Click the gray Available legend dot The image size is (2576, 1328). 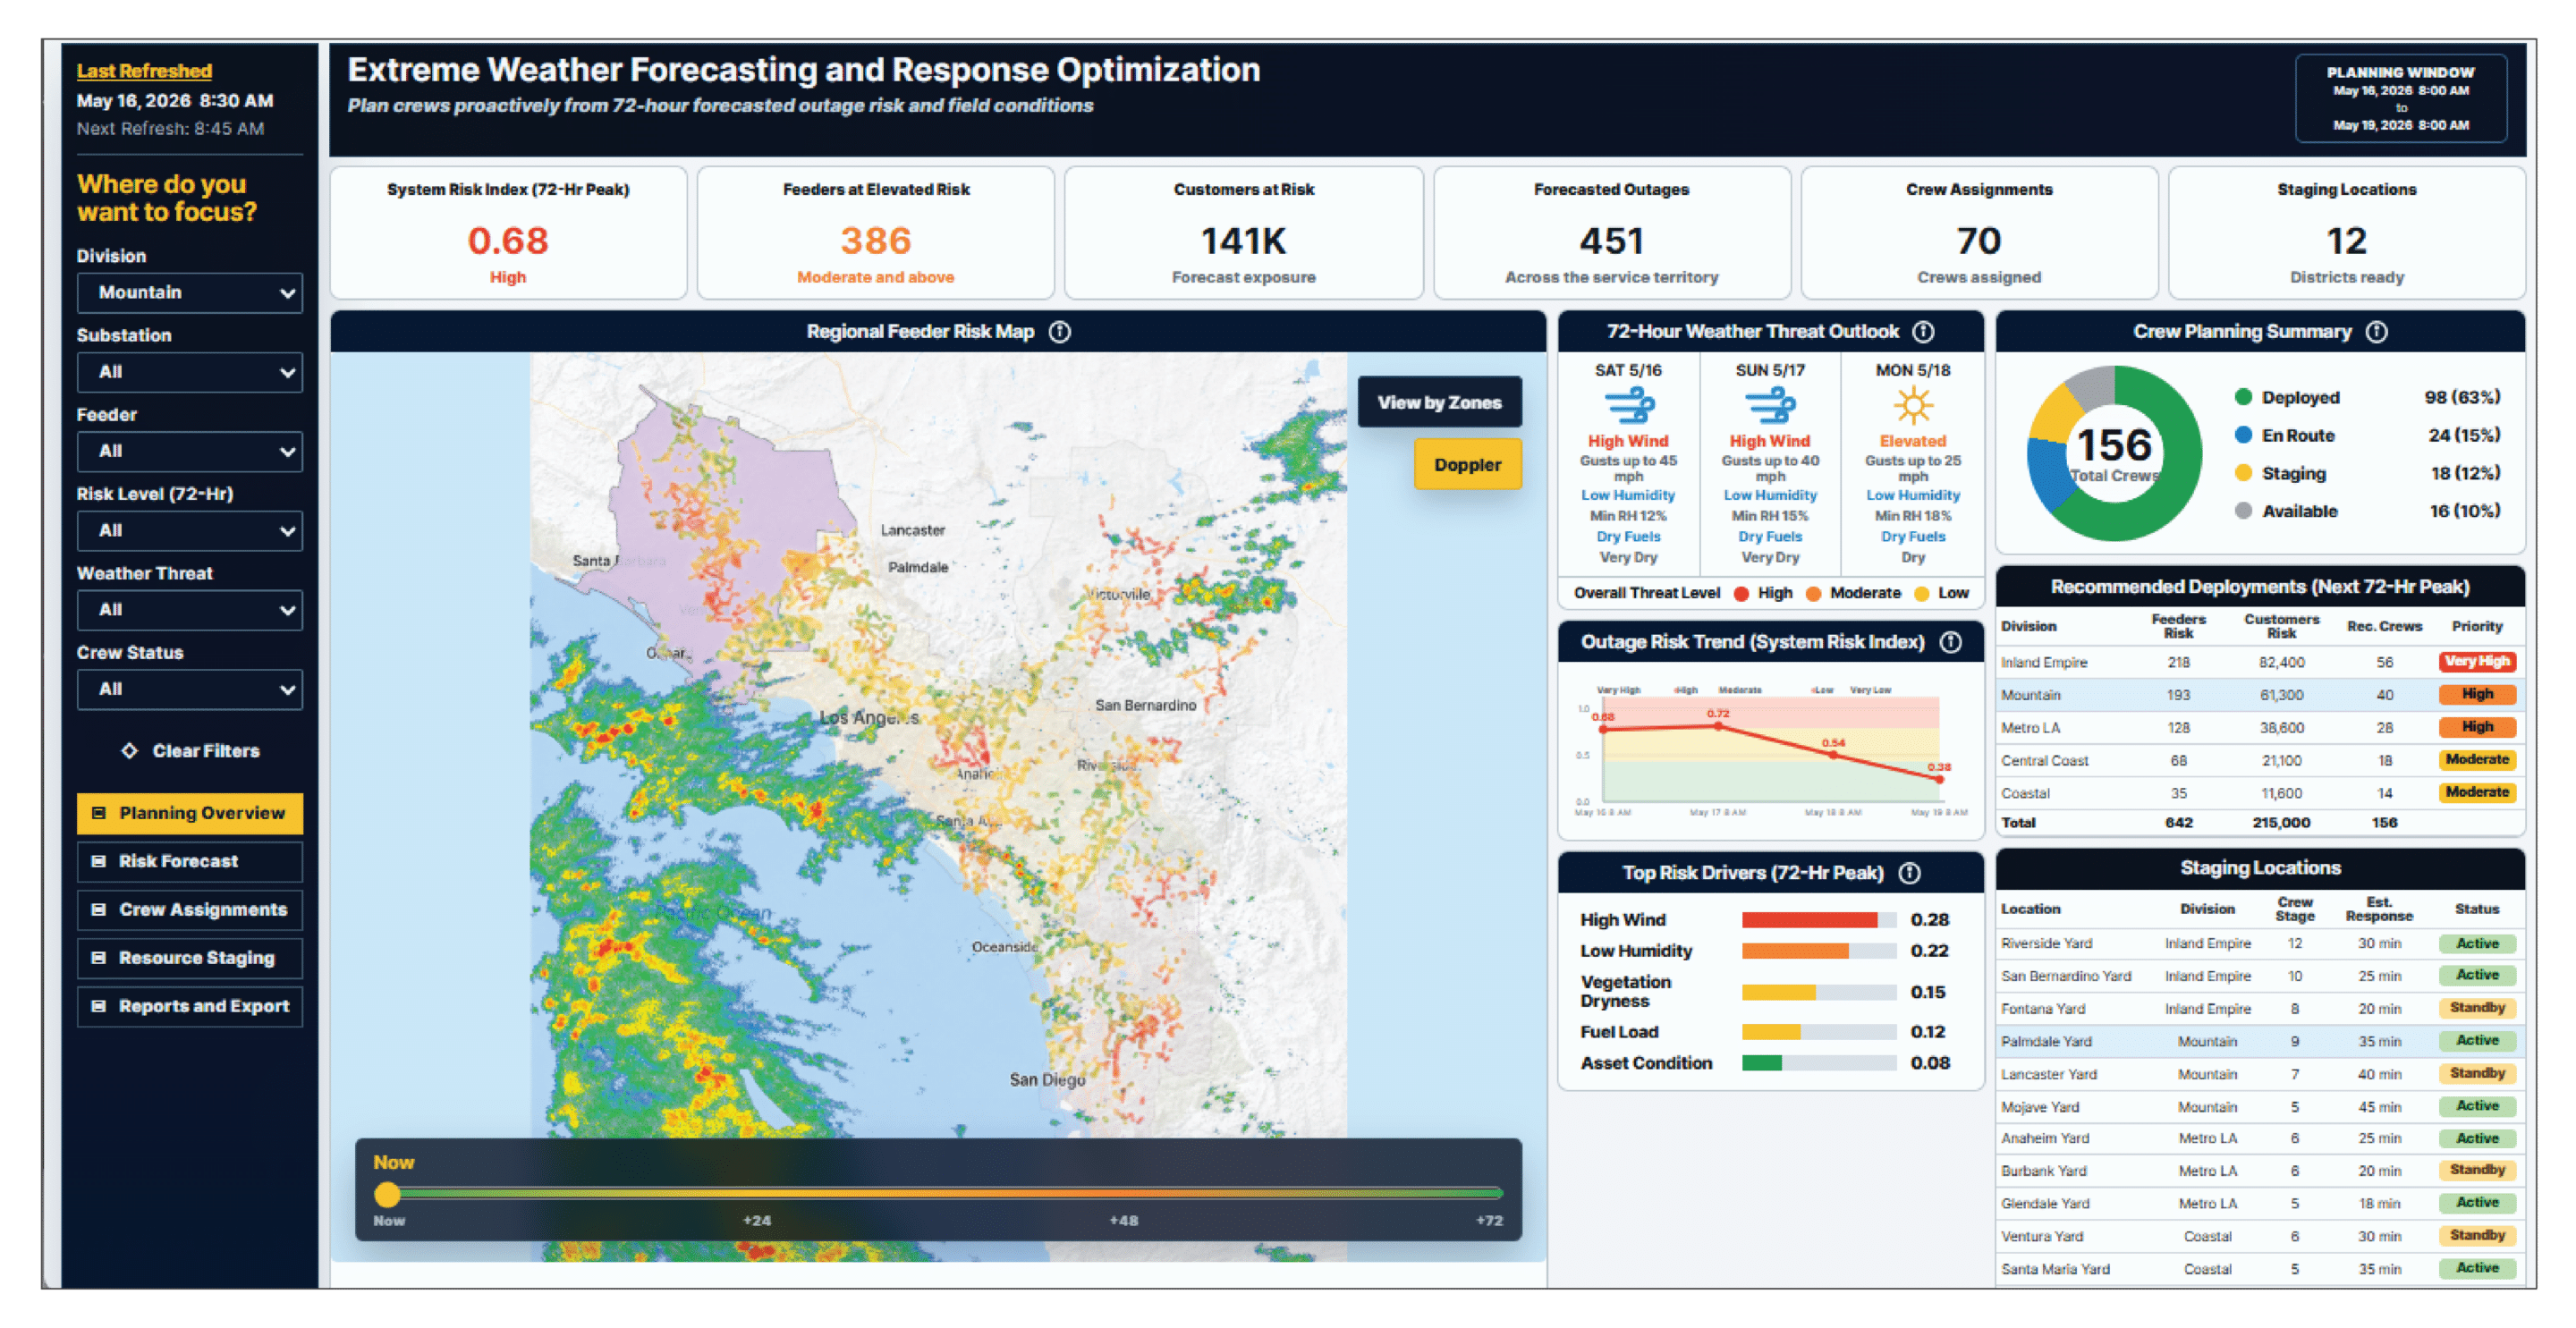coord(2243,511)
